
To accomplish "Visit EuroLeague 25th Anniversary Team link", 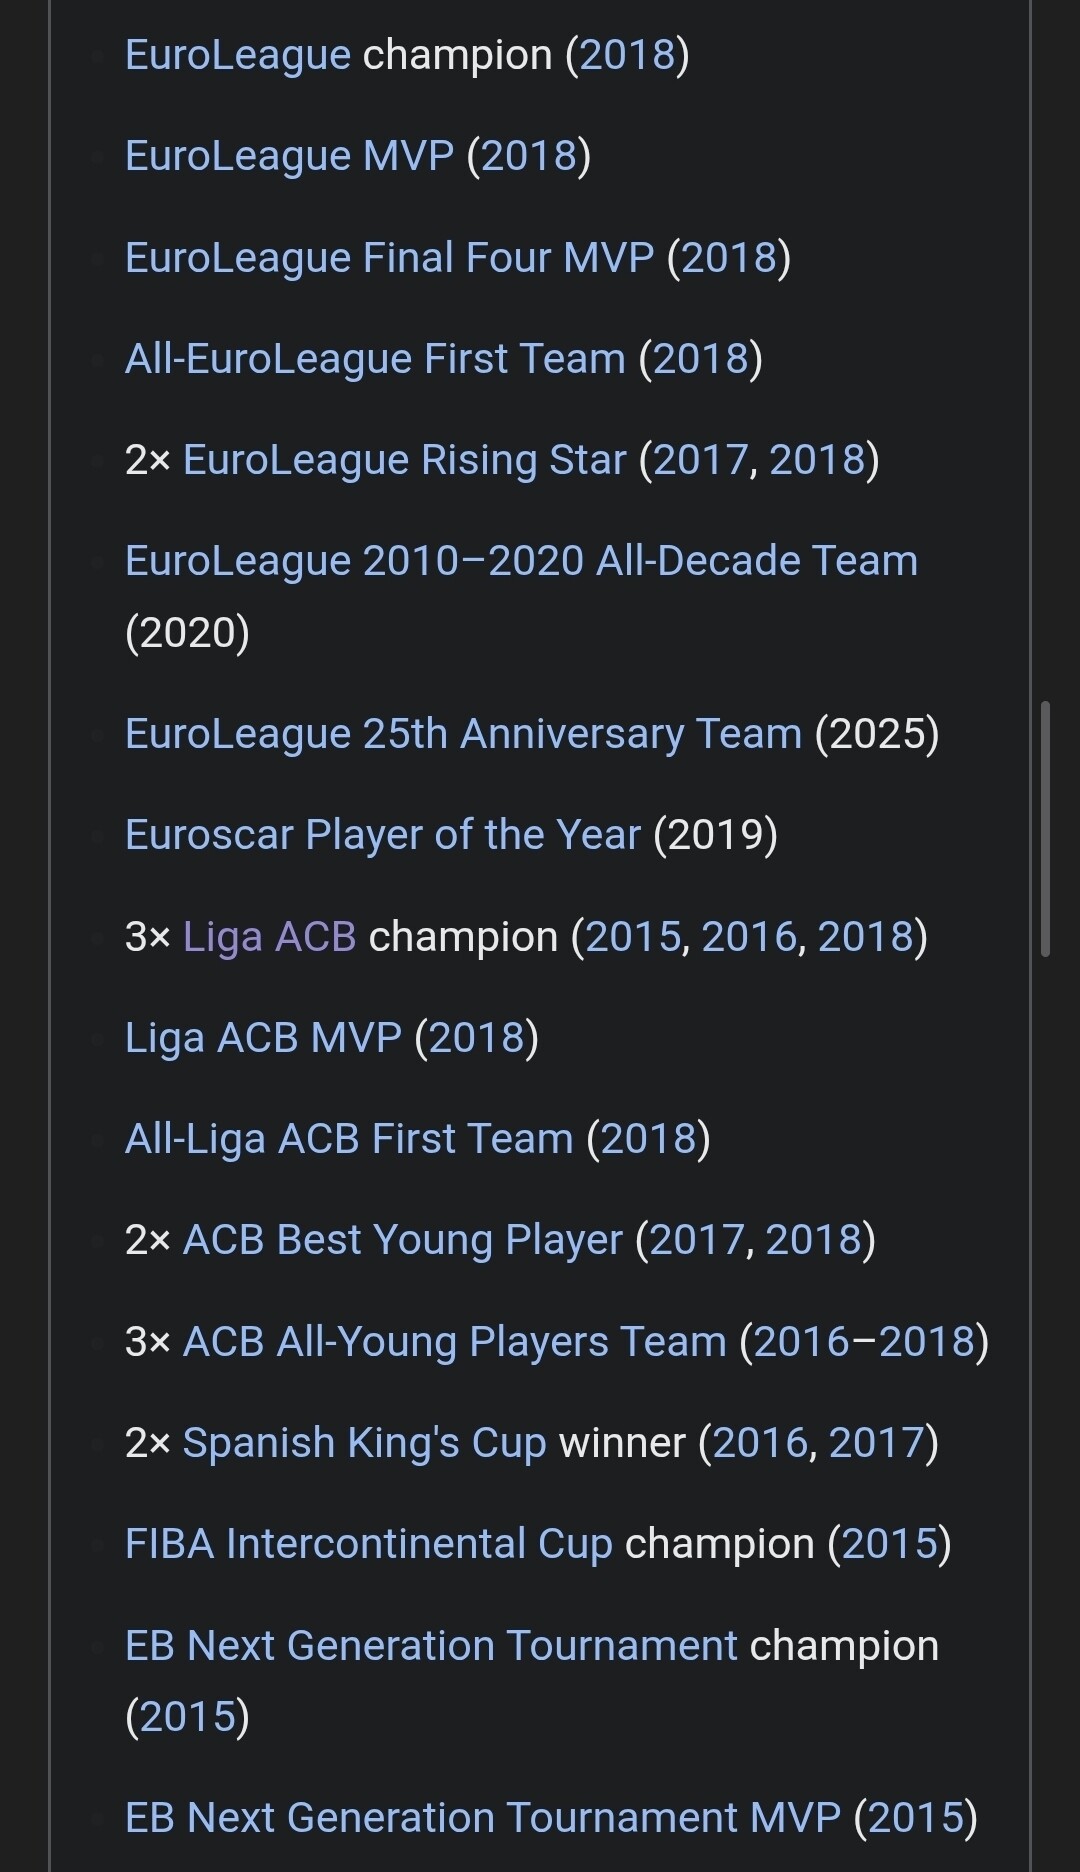I will [463, 734].
